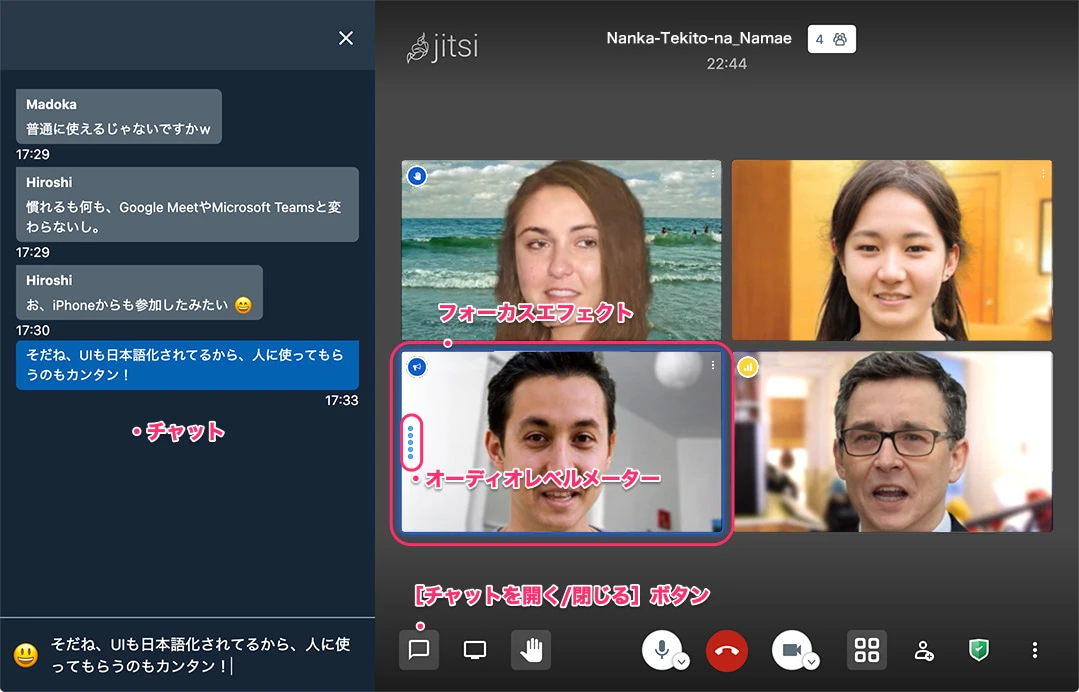
Task: Close the chat panel with X
Action: click(346, 38)
